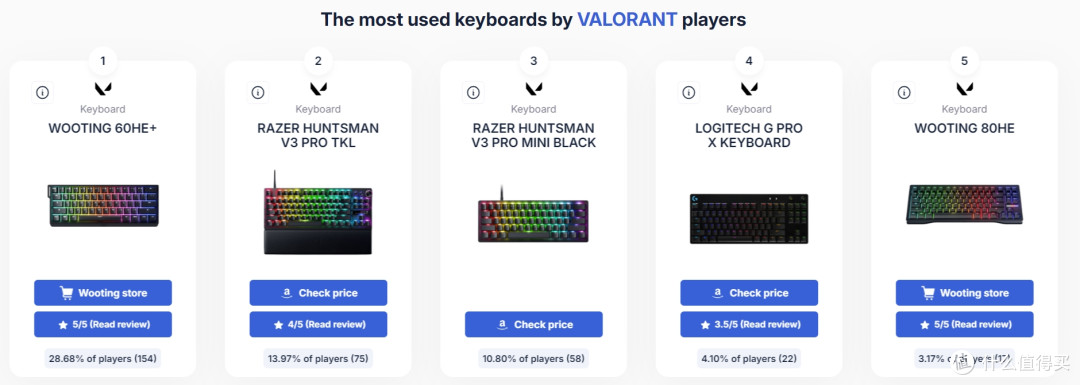The width and height of the screenshot is (1080, 385).
Task: Open Wooting store for 80HE
Action: point(964,293)
